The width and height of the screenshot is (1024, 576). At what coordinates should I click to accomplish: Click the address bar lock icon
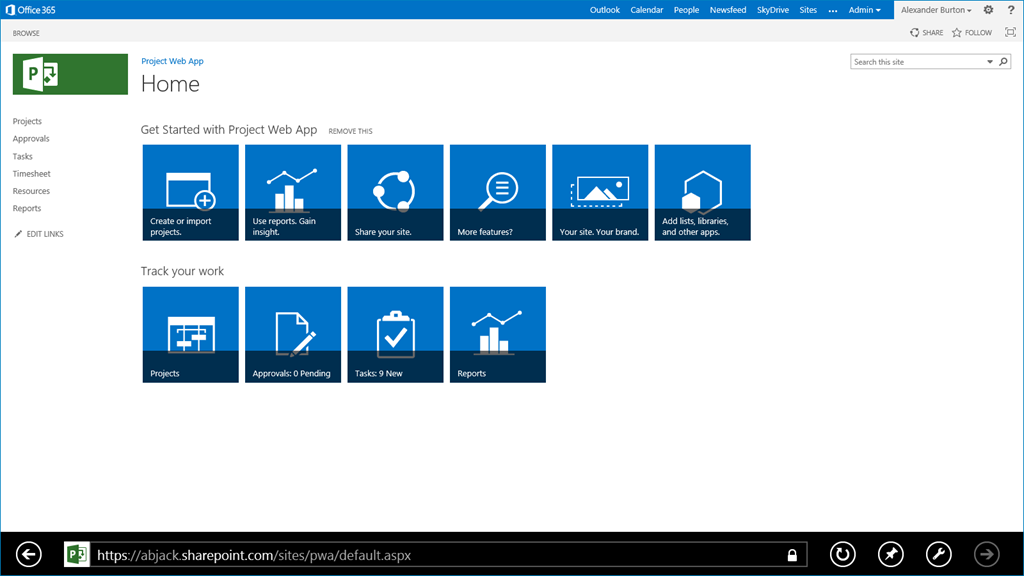[792, 555]
